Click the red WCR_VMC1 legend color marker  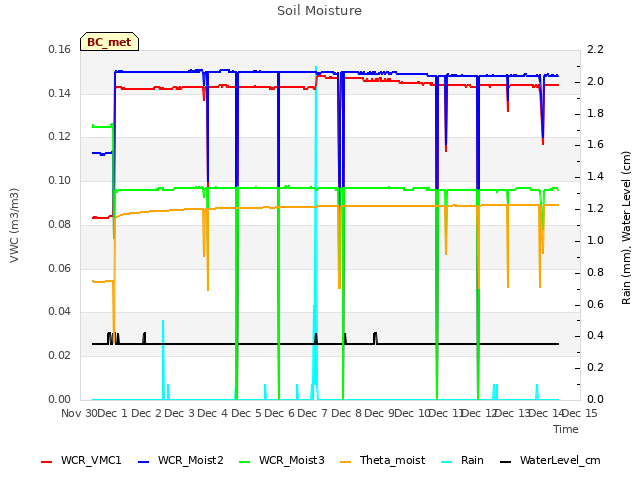[47, 462]
